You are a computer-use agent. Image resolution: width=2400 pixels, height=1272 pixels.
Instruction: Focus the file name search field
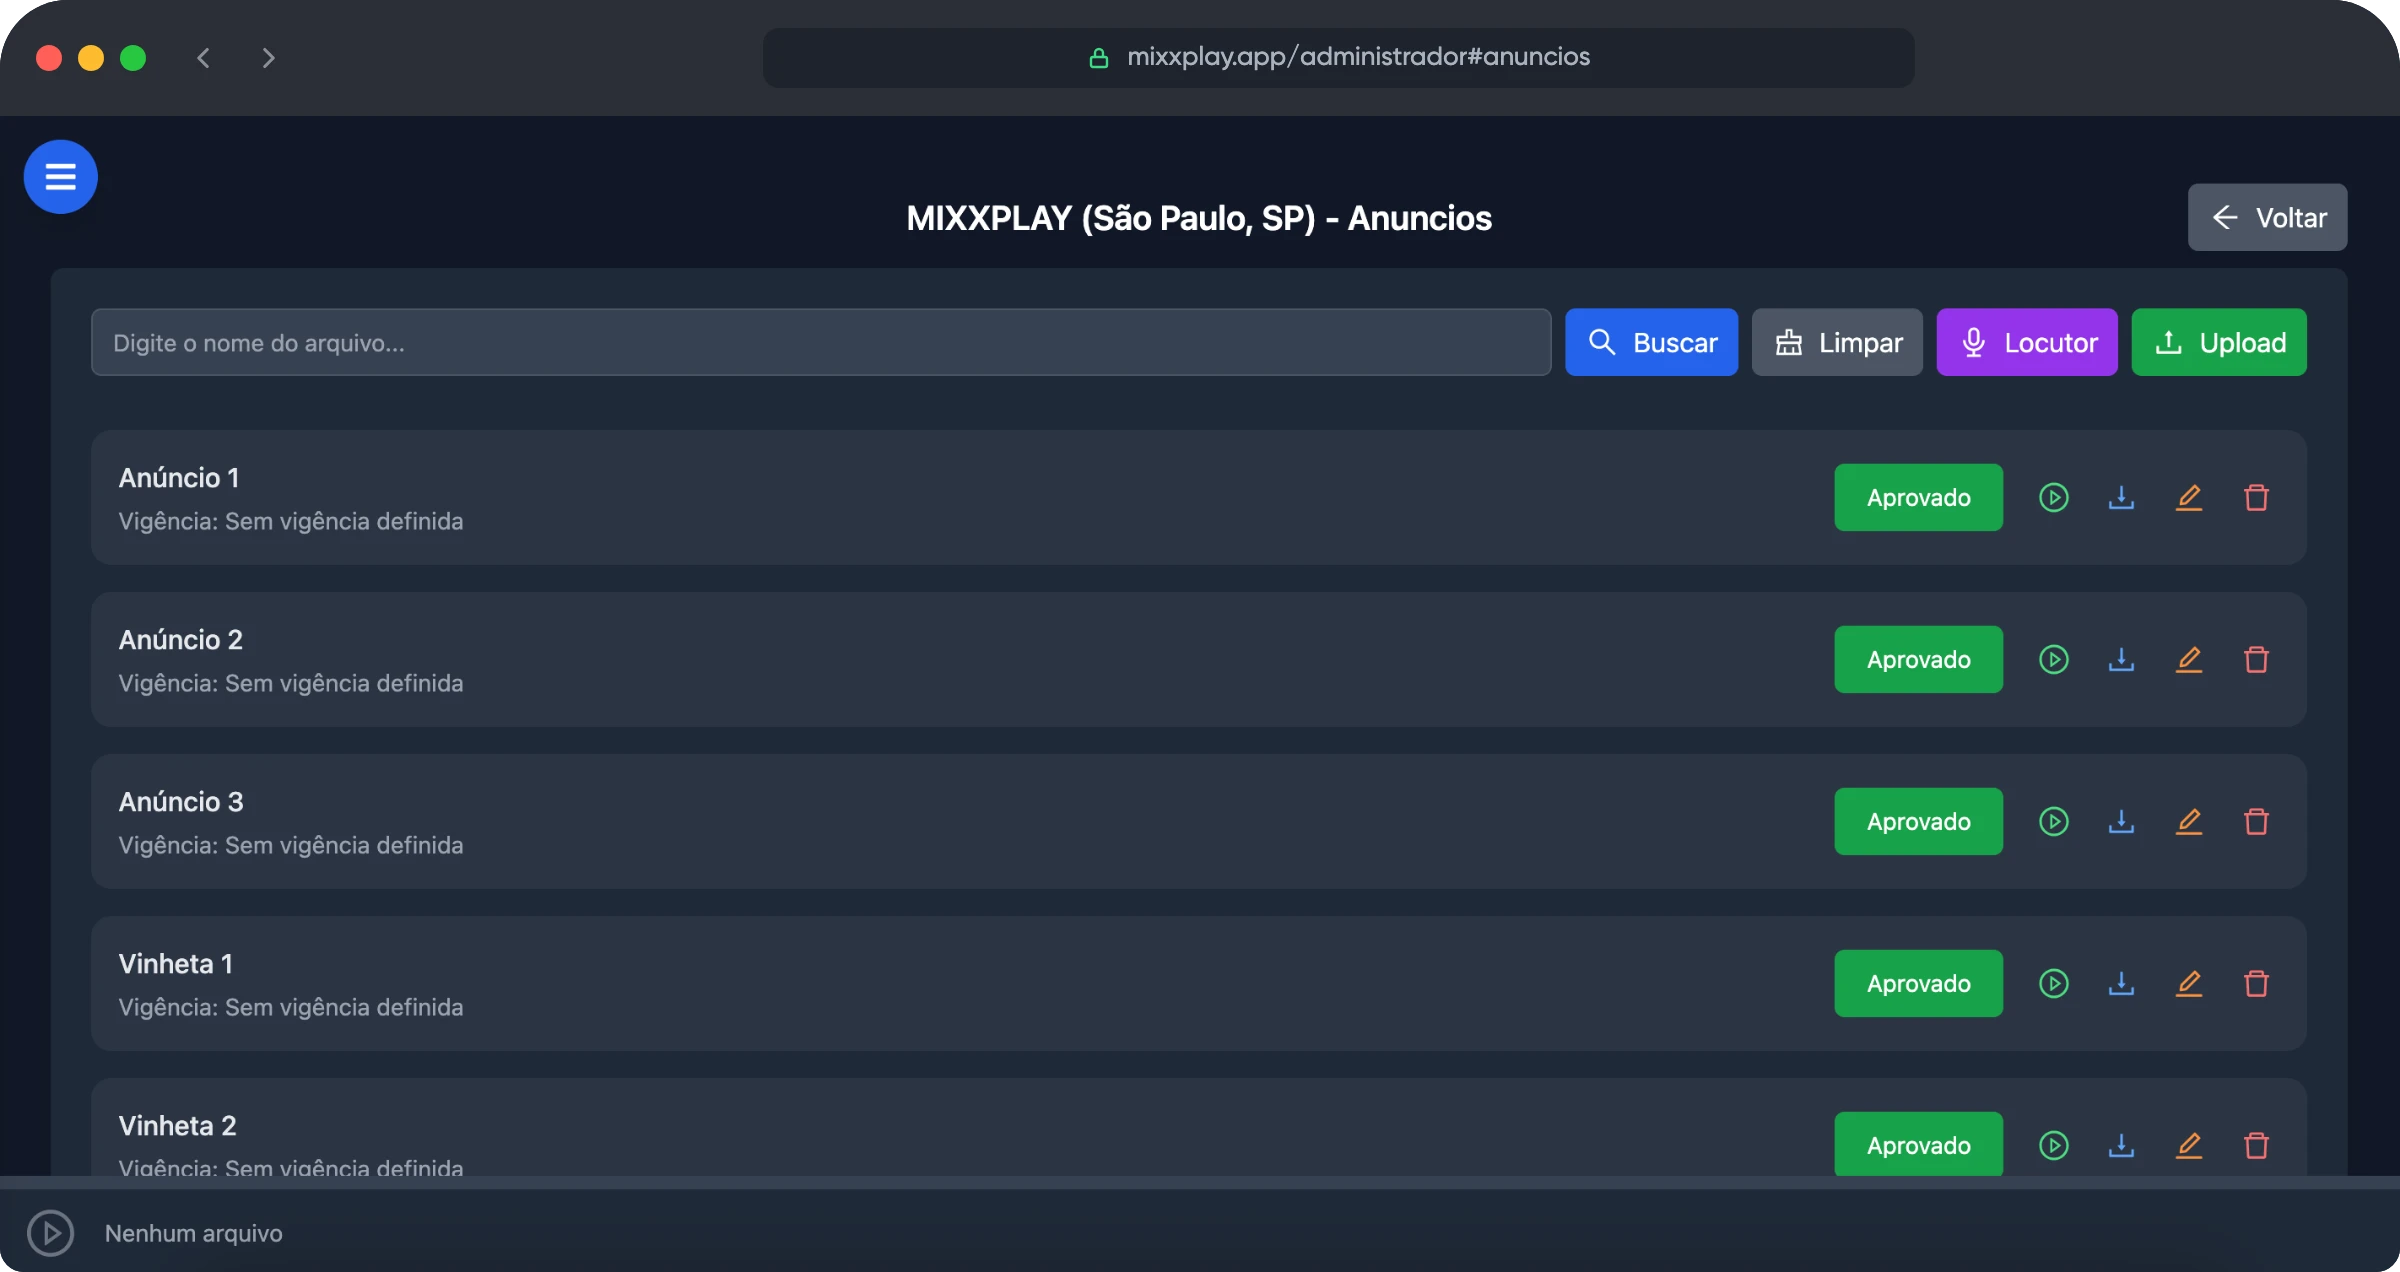coord(821,342)
